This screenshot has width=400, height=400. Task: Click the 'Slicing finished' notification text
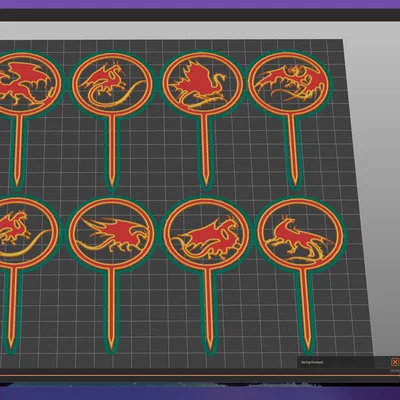click(312, 362)
